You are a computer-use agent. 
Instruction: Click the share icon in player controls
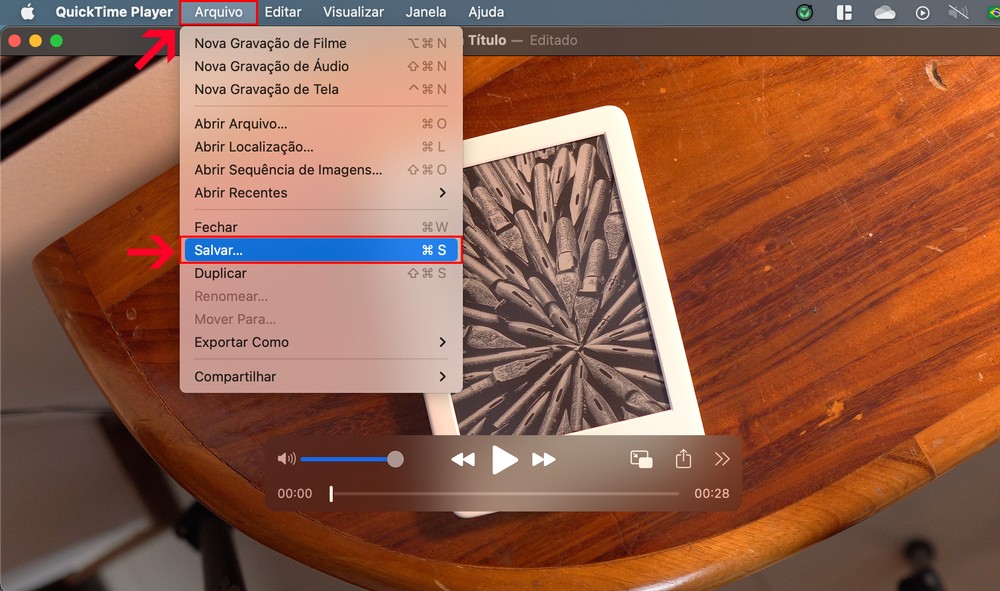coord(683,459)
